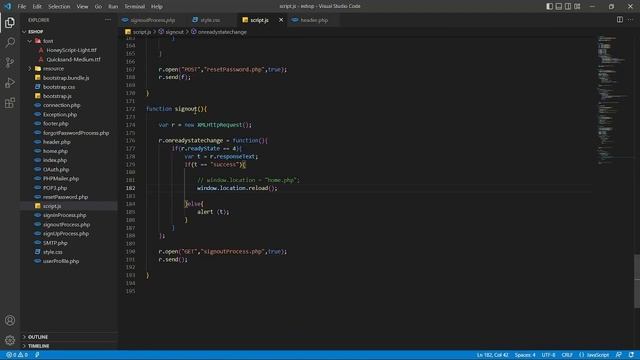Click the ports forwarding status bar icon
This screenshot has width=640, height=360.
37,355
